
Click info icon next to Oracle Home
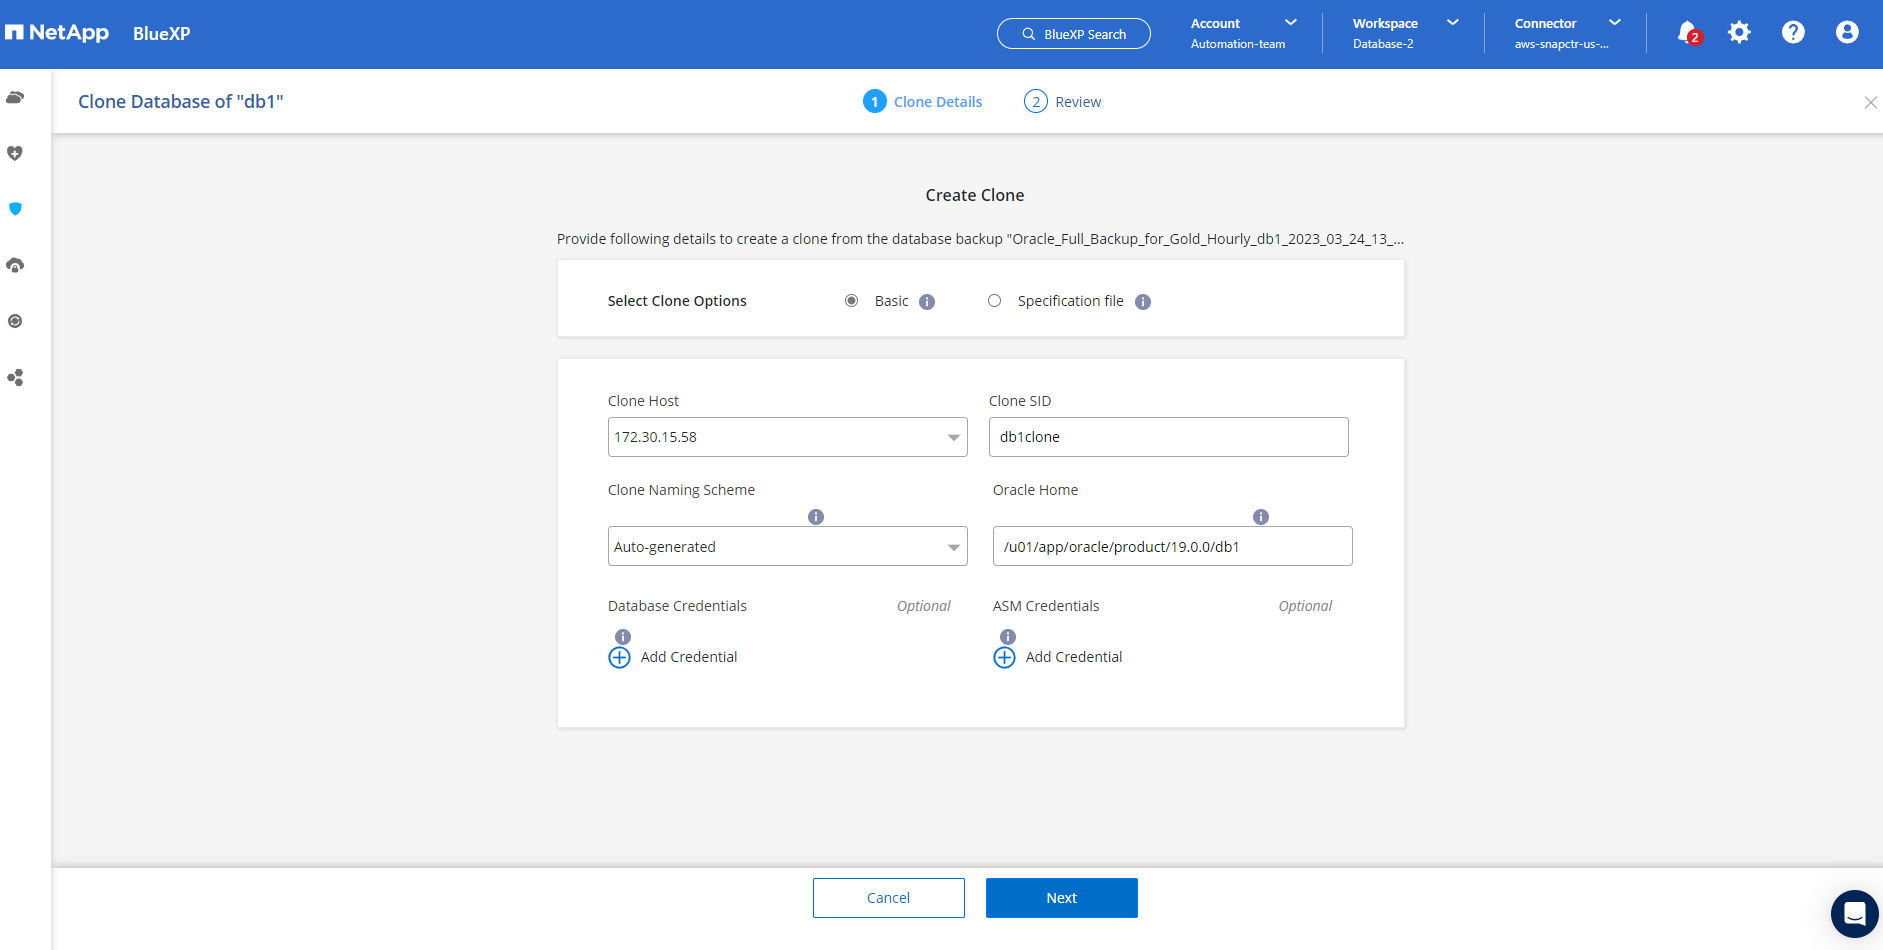[1261, 517]
